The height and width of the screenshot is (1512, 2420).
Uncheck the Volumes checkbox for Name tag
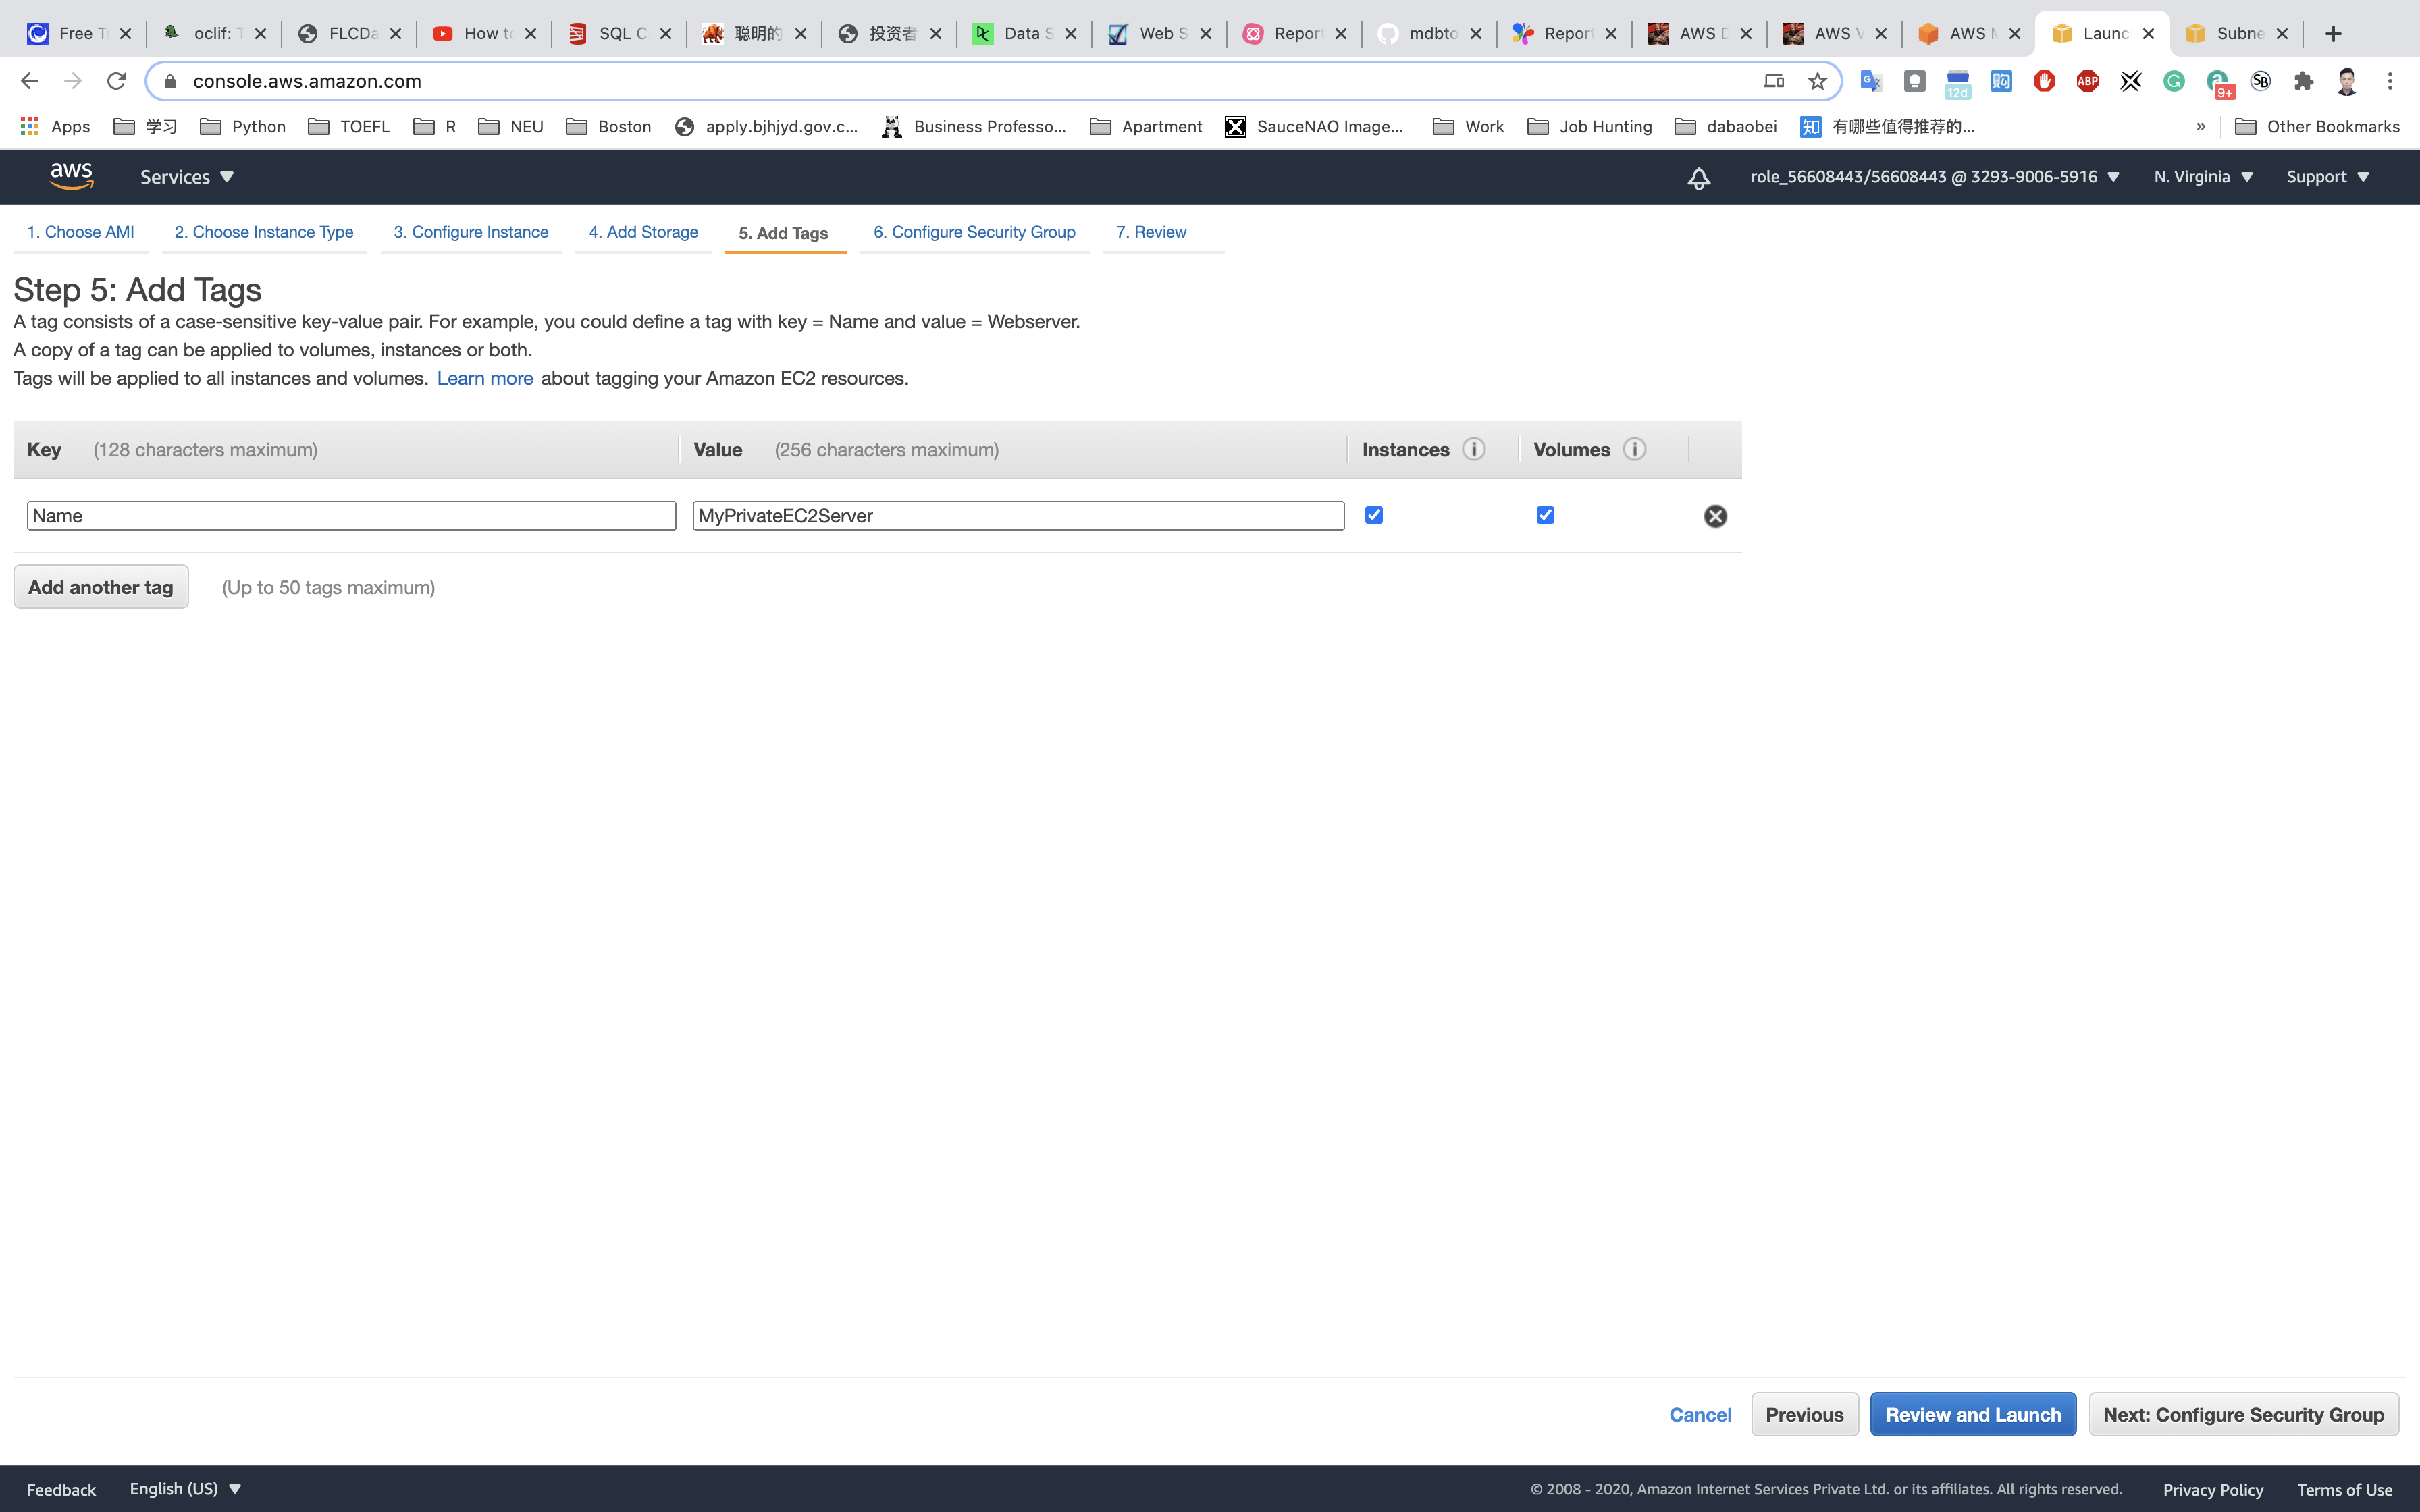(1545, 515)
